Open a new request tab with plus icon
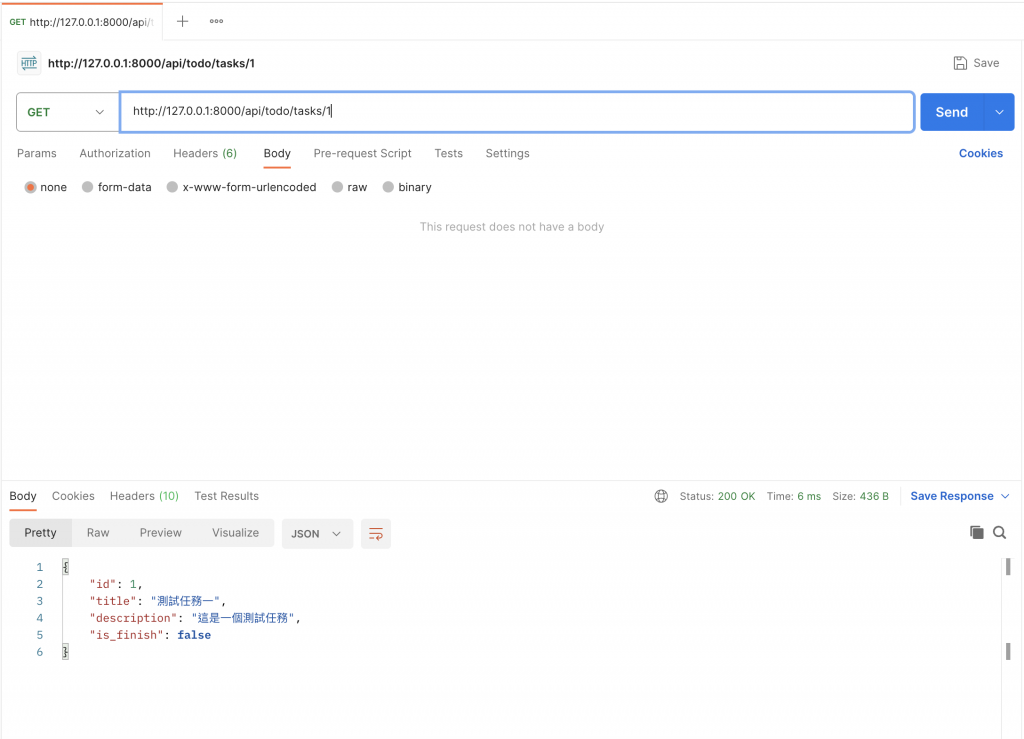Image resolution: width=1024 pixels, height=739 pixels. [182, 22]
